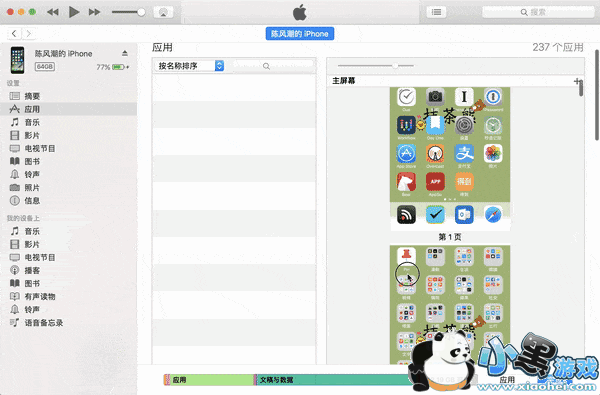
Task: Select the Overcast app icon
Action: pyautogui.click(x=435, y=153)
